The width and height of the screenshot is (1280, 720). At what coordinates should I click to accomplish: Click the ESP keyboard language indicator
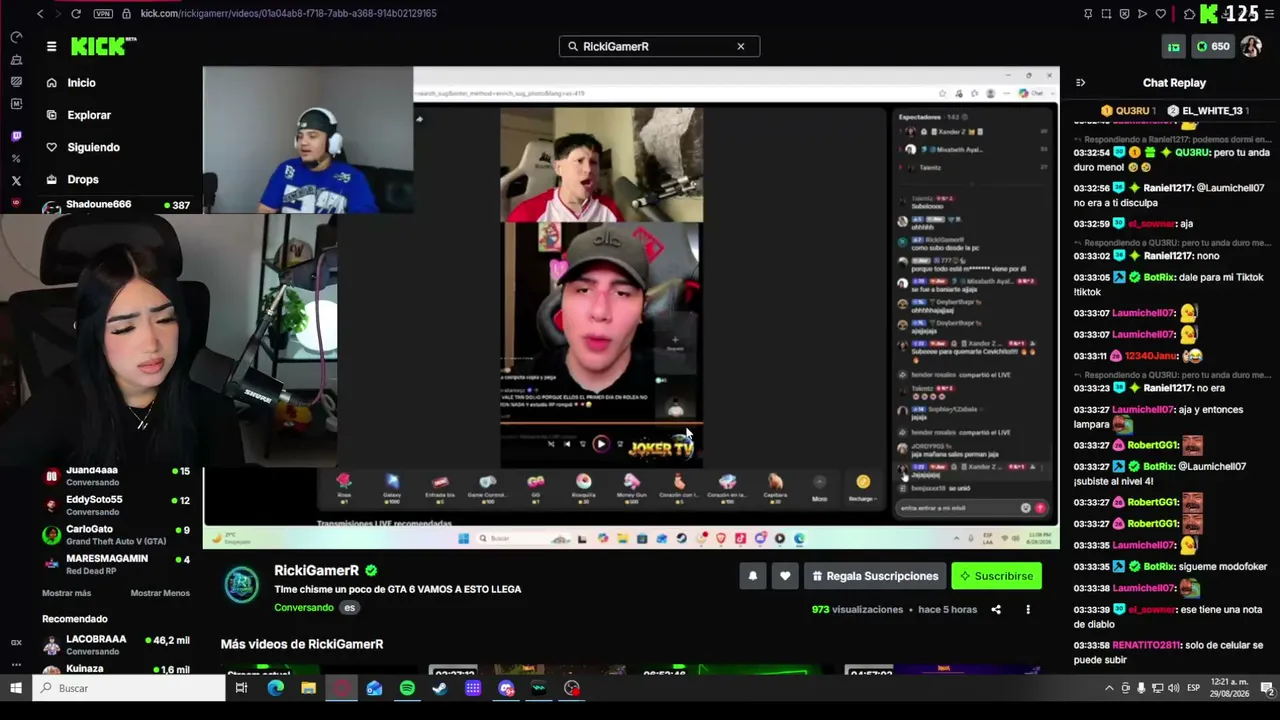pyautogui.click(x=1193, y=688)
